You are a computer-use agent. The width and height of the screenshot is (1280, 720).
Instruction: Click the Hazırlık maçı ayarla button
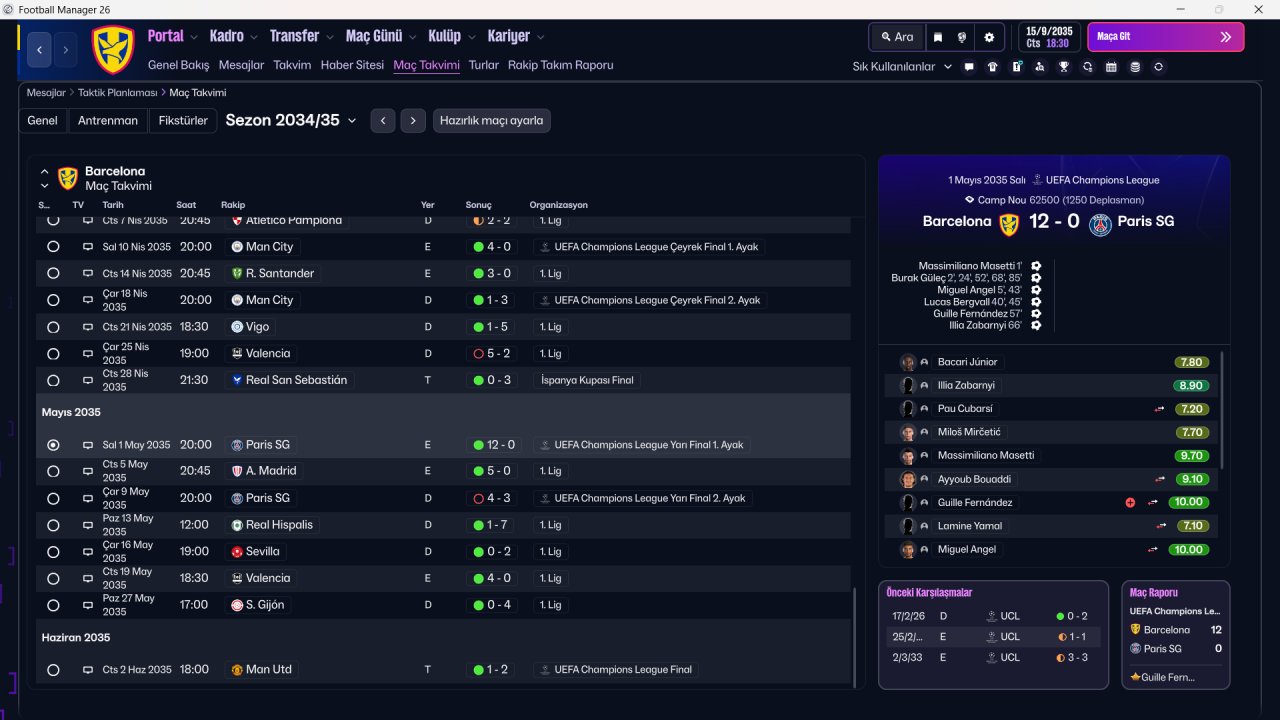[x=492, y=121]
